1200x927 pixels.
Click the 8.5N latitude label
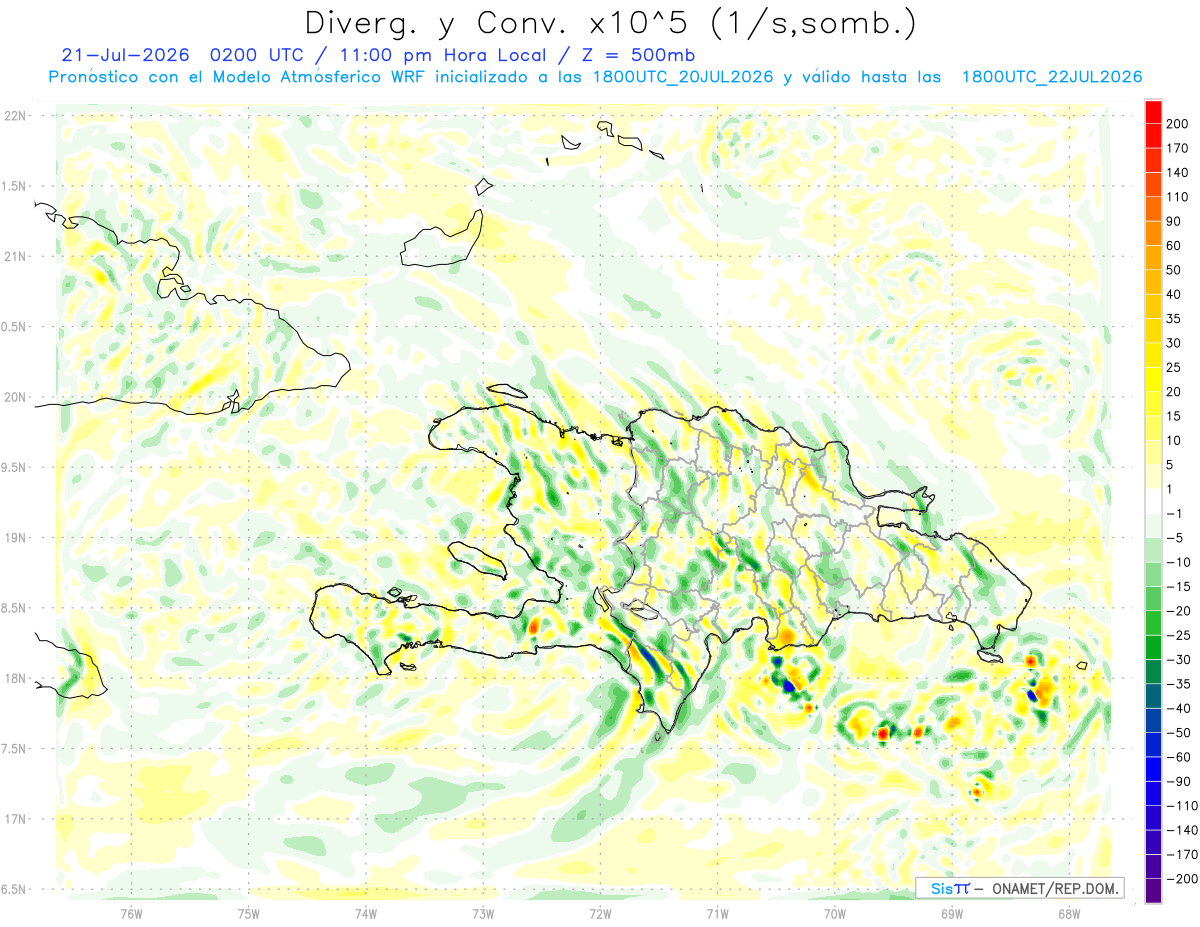tap(14, 608)
